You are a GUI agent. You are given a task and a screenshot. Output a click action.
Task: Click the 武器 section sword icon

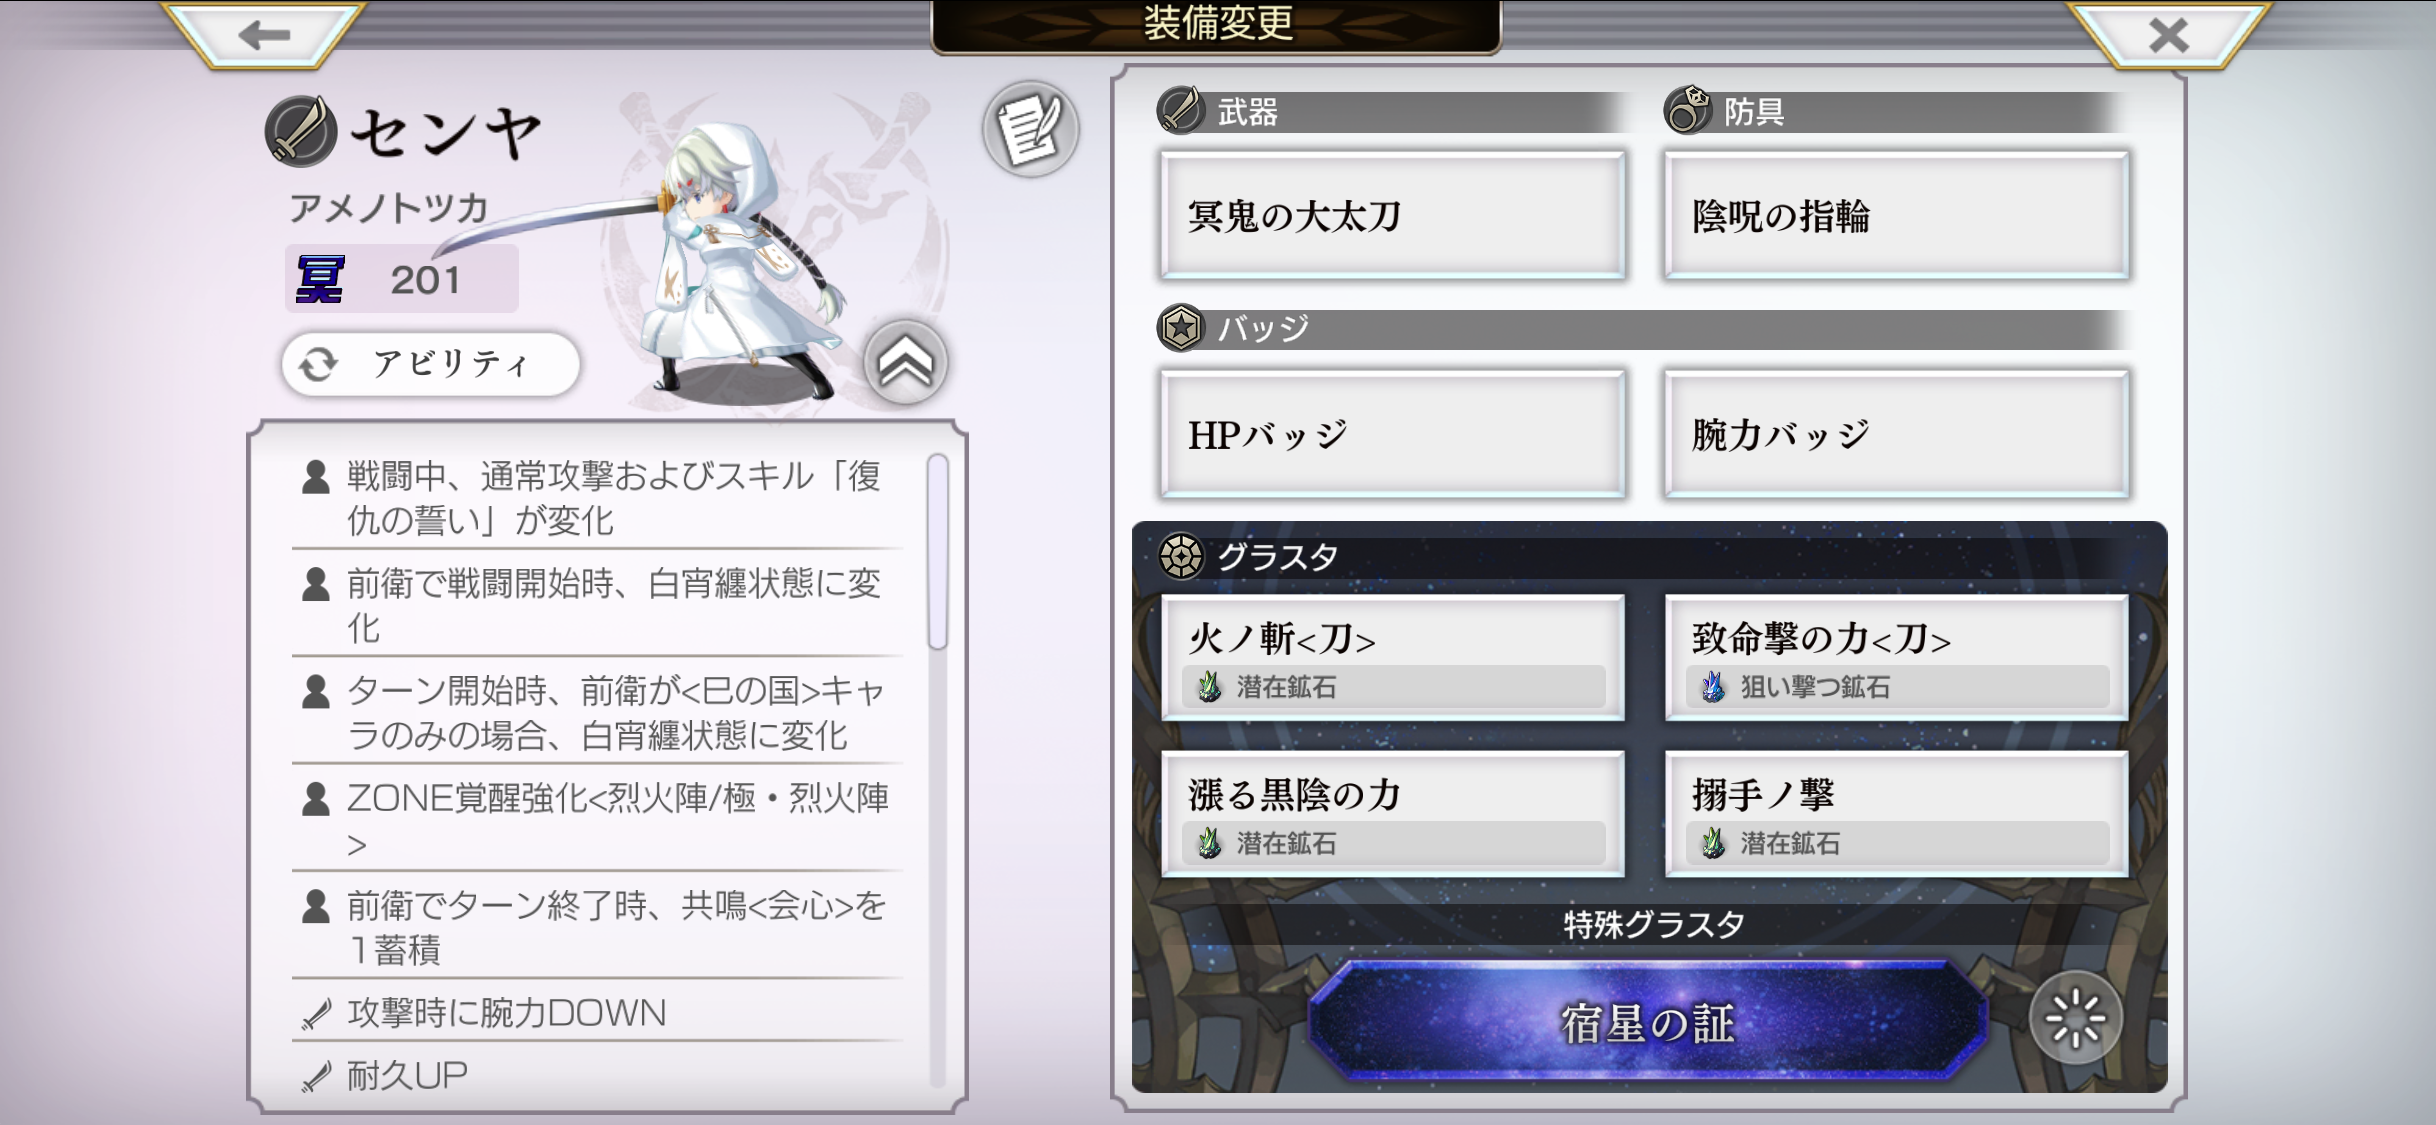click(1181, 109)
